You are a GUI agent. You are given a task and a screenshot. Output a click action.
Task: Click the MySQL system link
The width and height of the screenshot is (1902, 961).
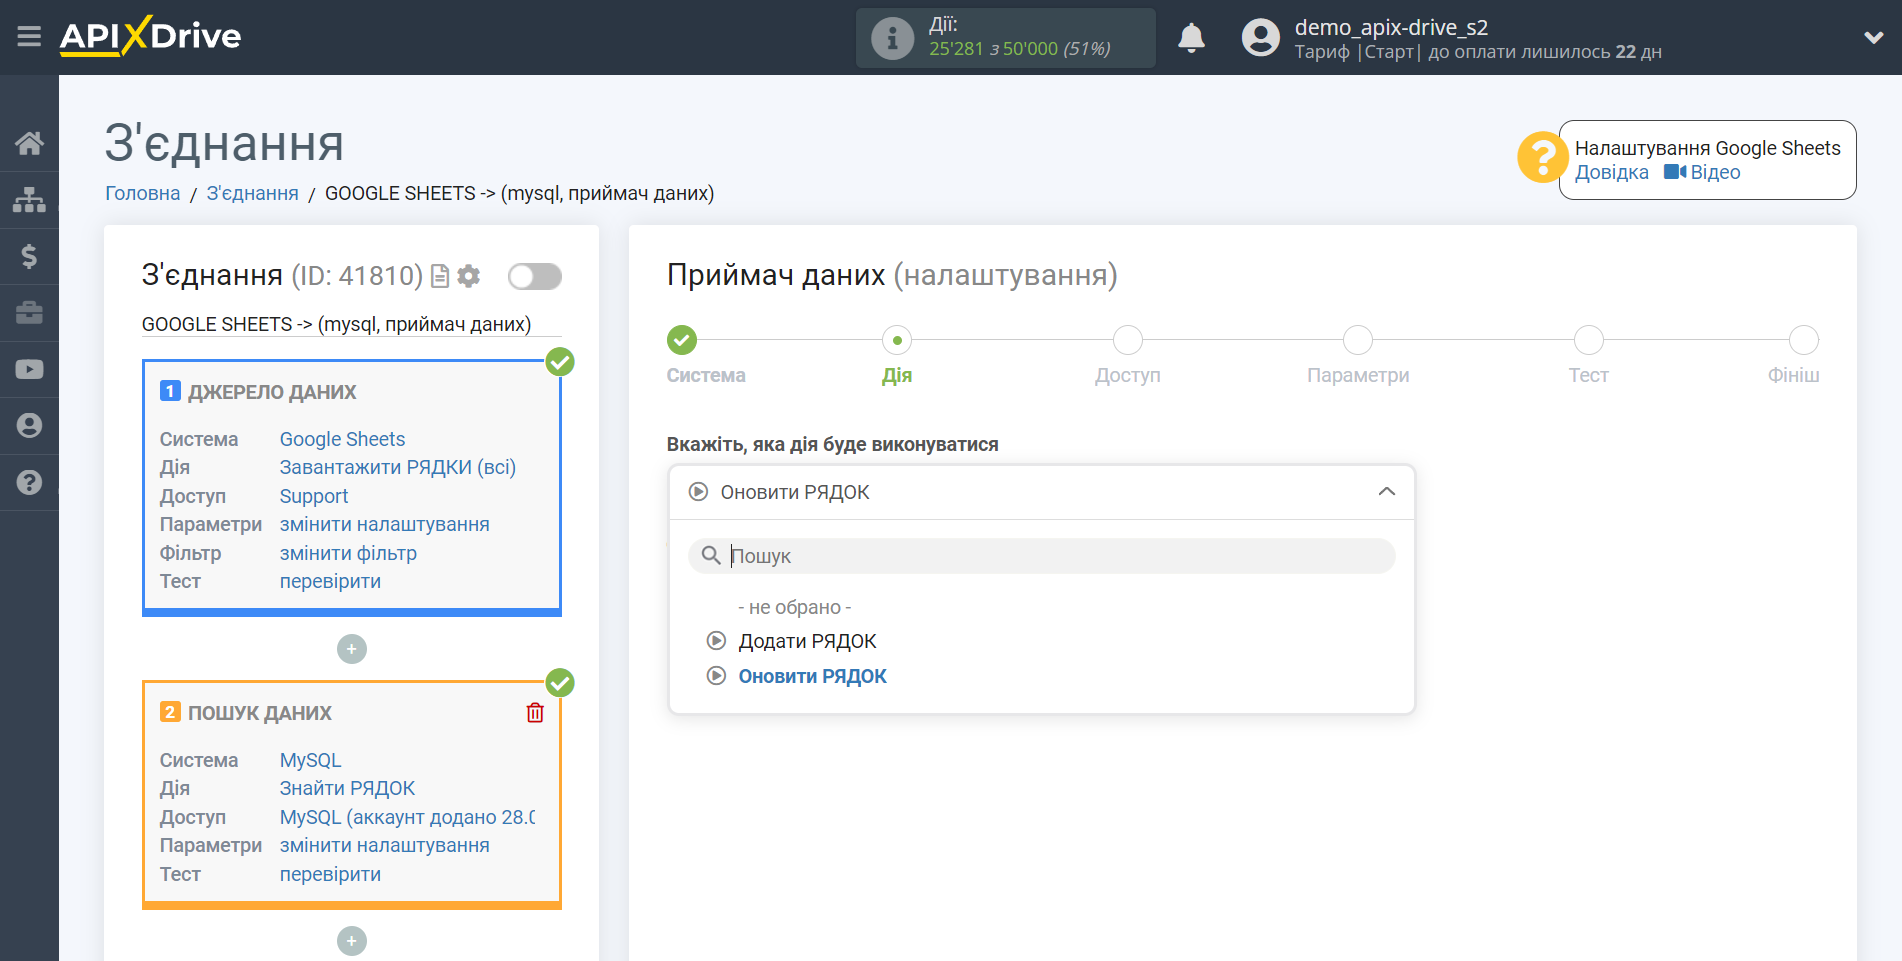[310, 760]
